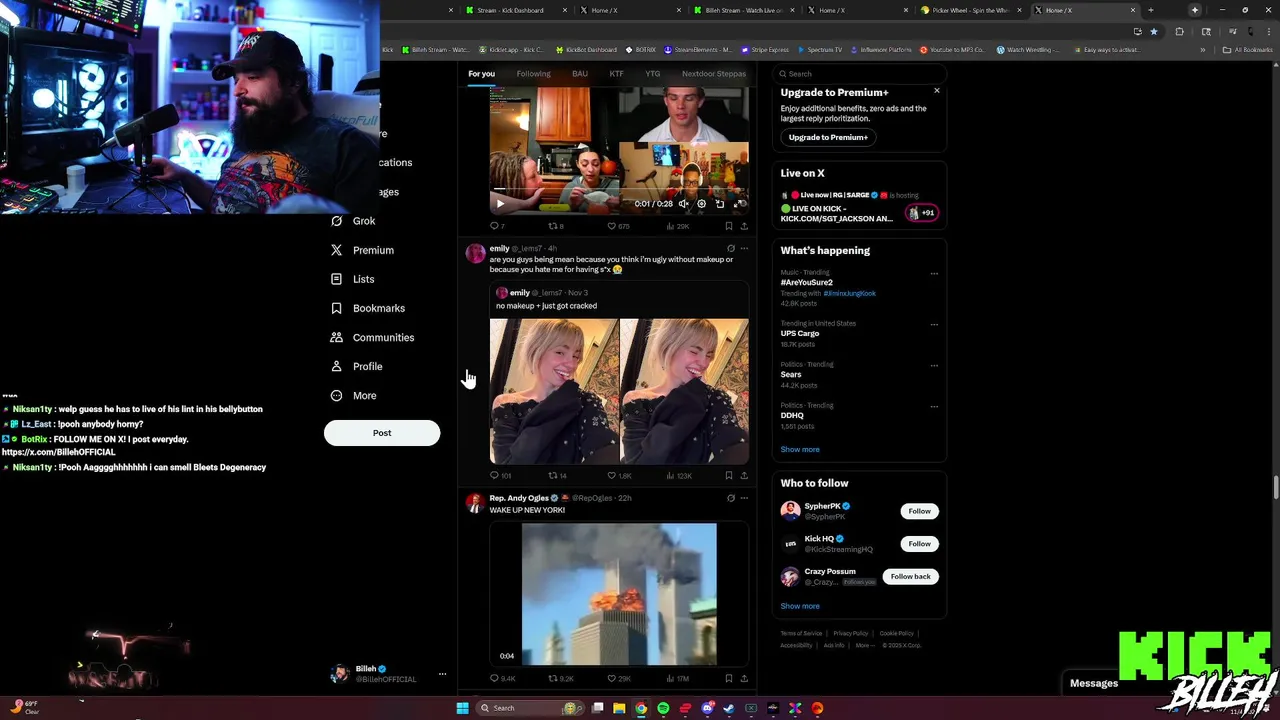The image size is (1280, 720).
Task: Open more options for DDHQ trend
Action: pos(934,406)
